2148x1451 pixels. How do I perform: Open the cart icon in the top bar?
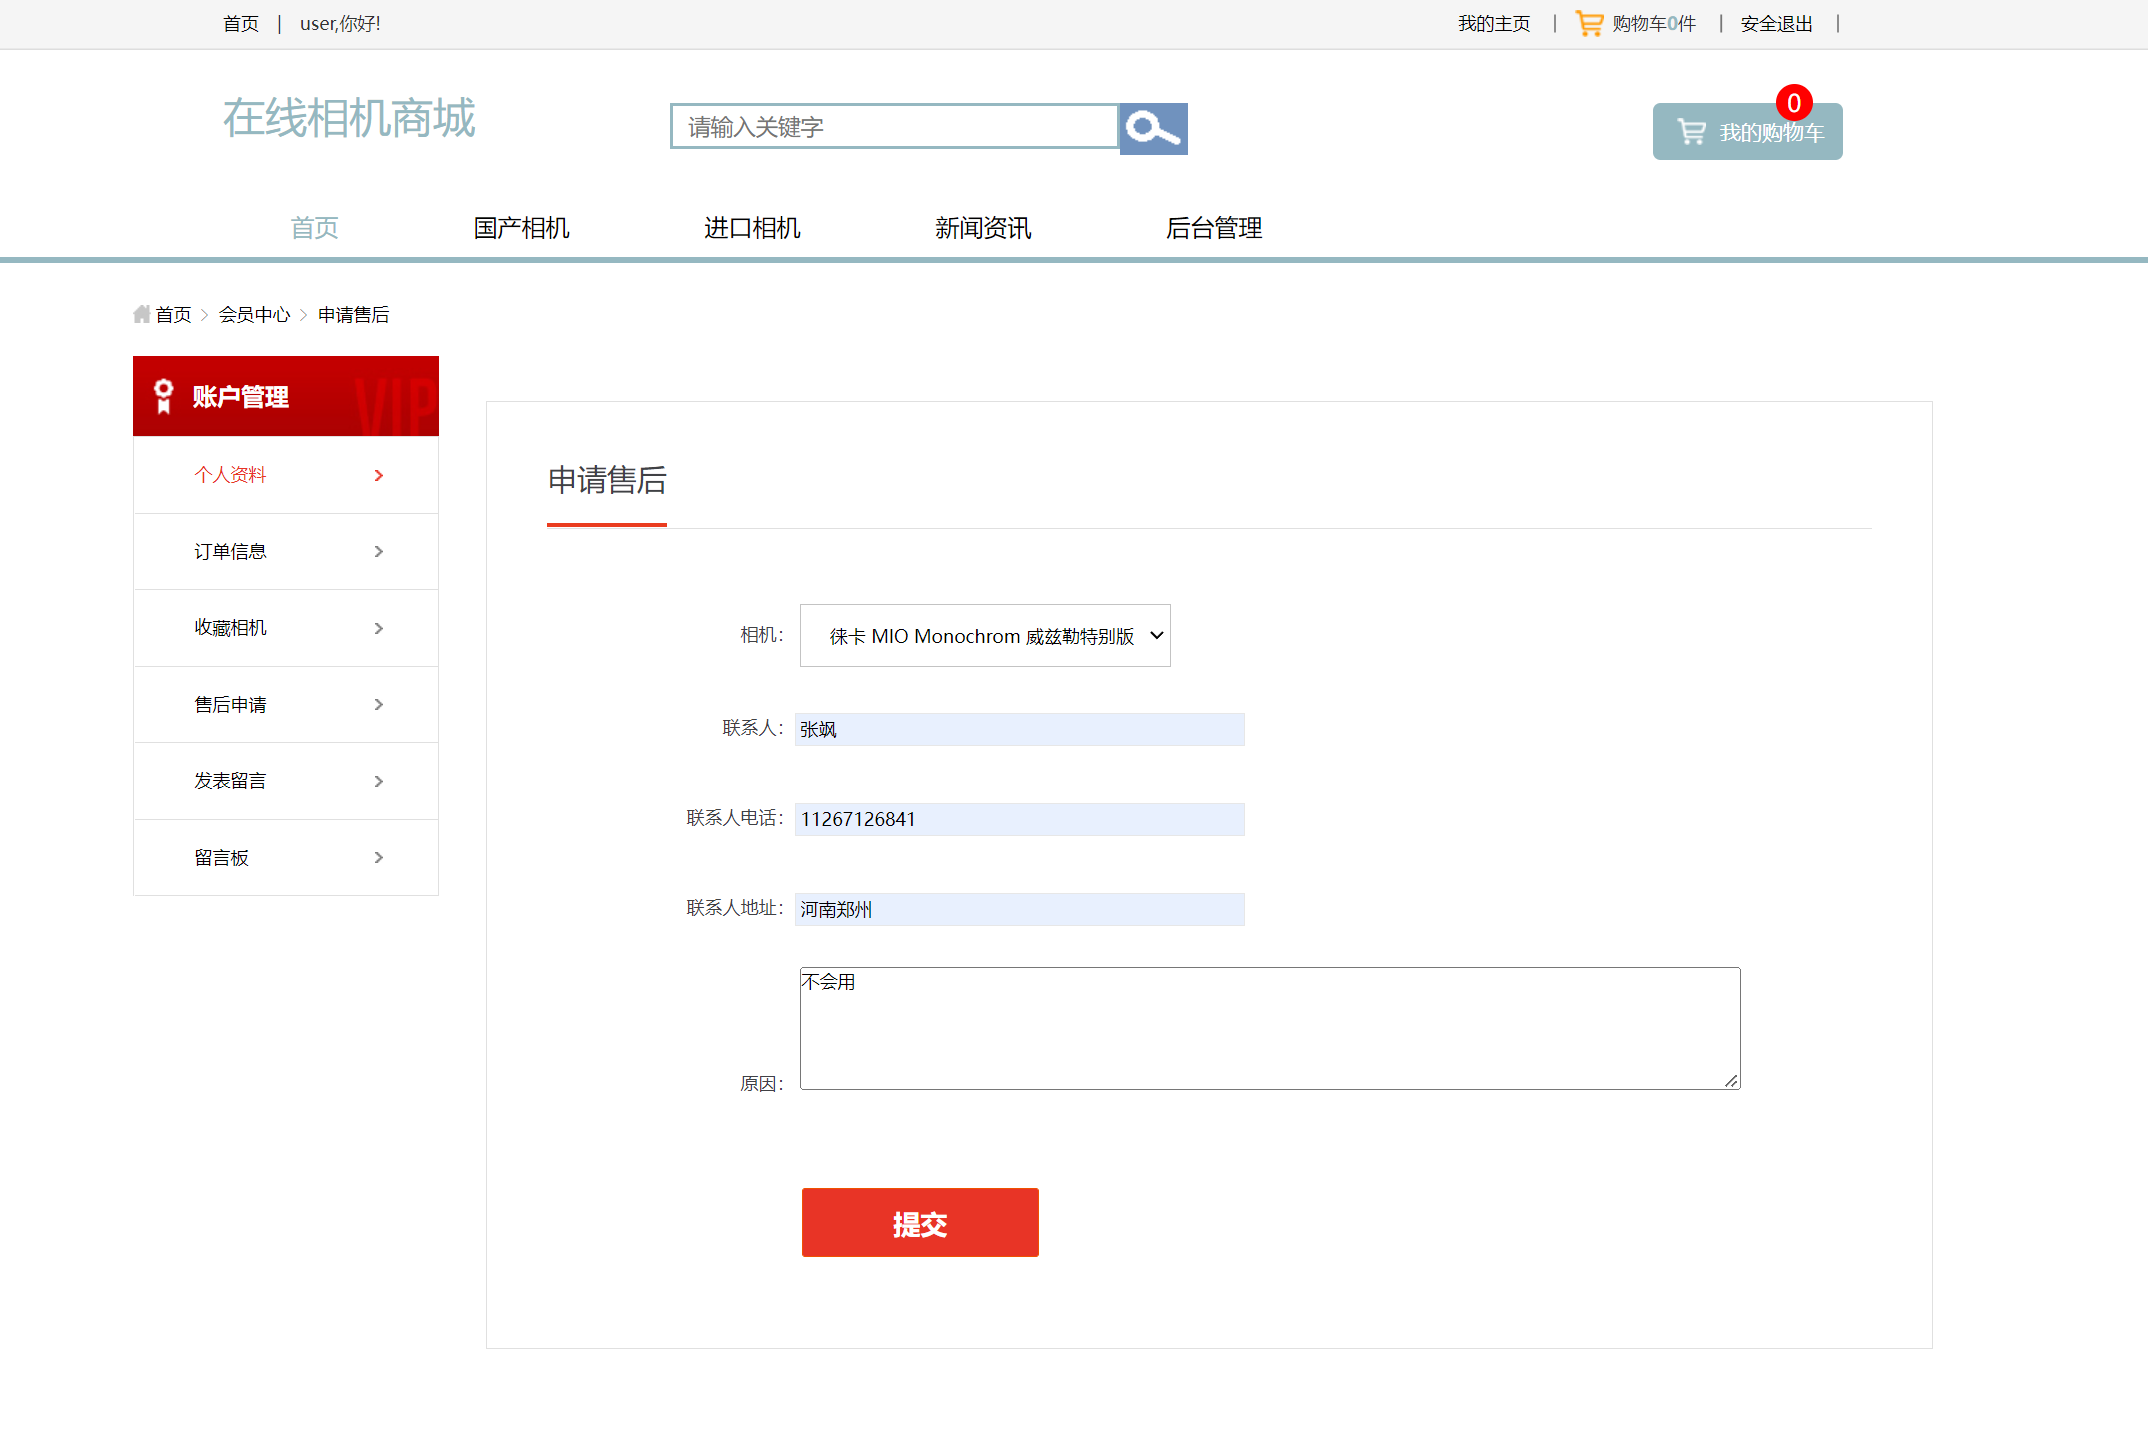(1589, 23)
